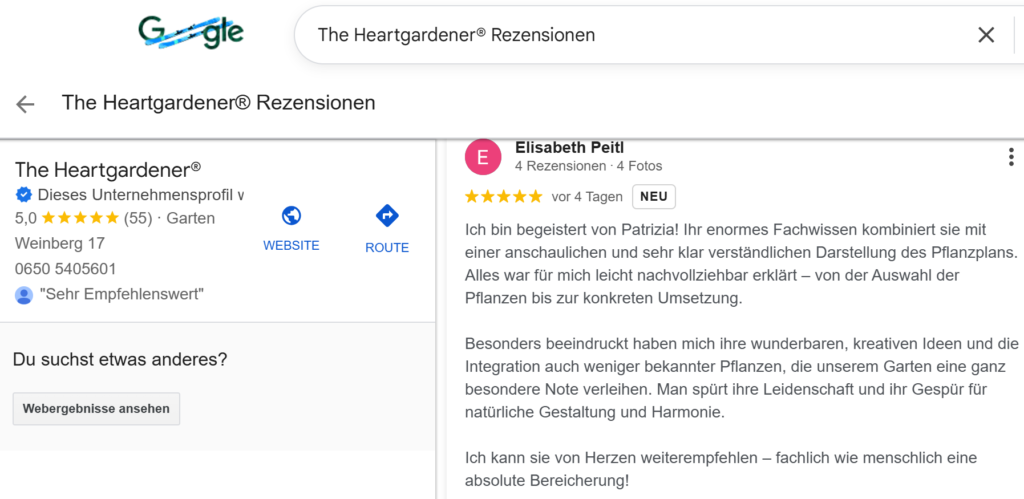Click the five-star rating on Elisabeth's review
This screenshot has width=1024, height=499.
[x=504, y=197]
